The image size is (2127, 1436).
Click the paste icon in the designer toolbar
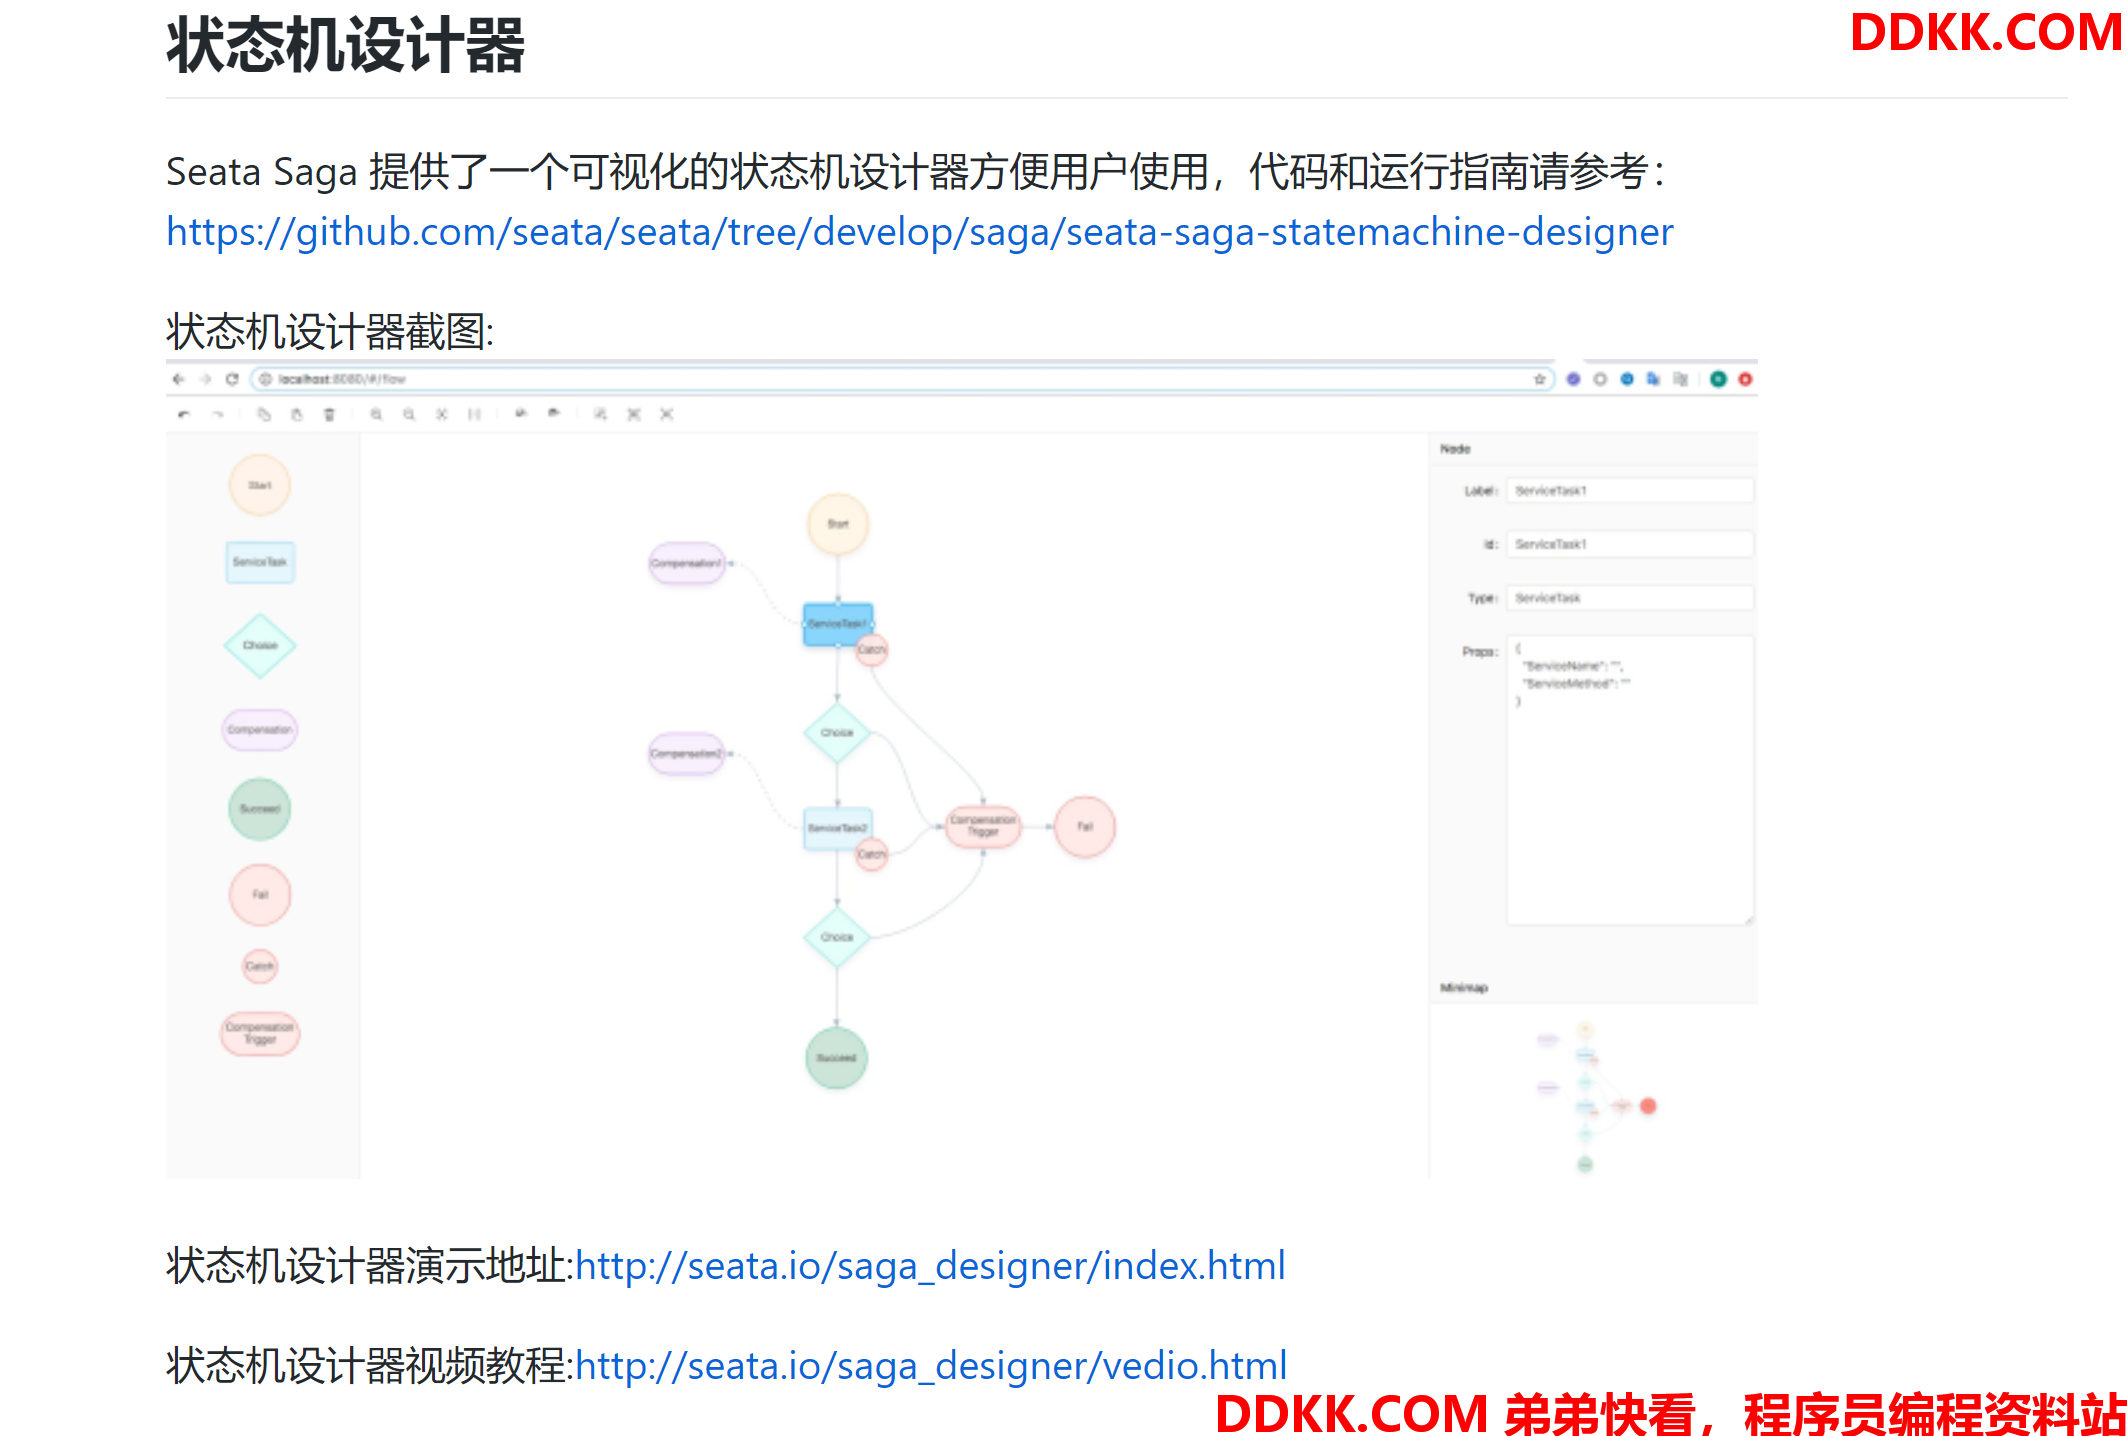[x=297, y=414]
